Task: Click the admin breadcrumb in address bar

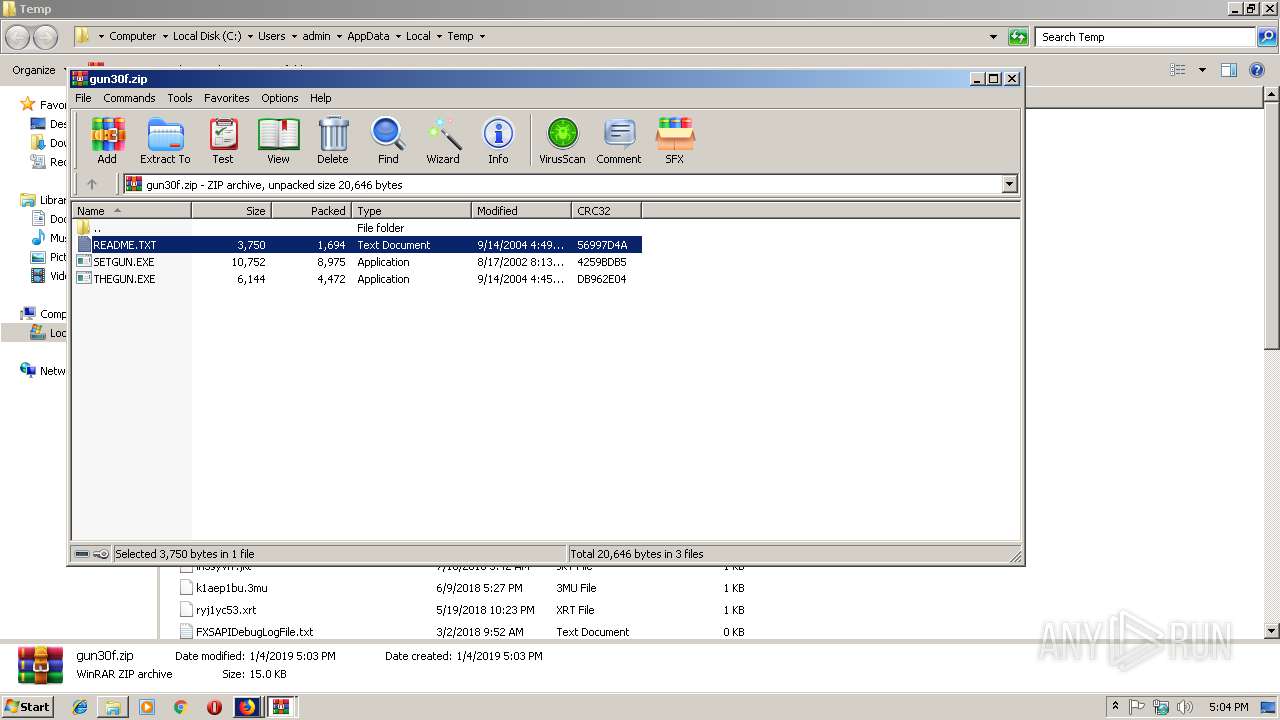Action: [x=316, y=37]
